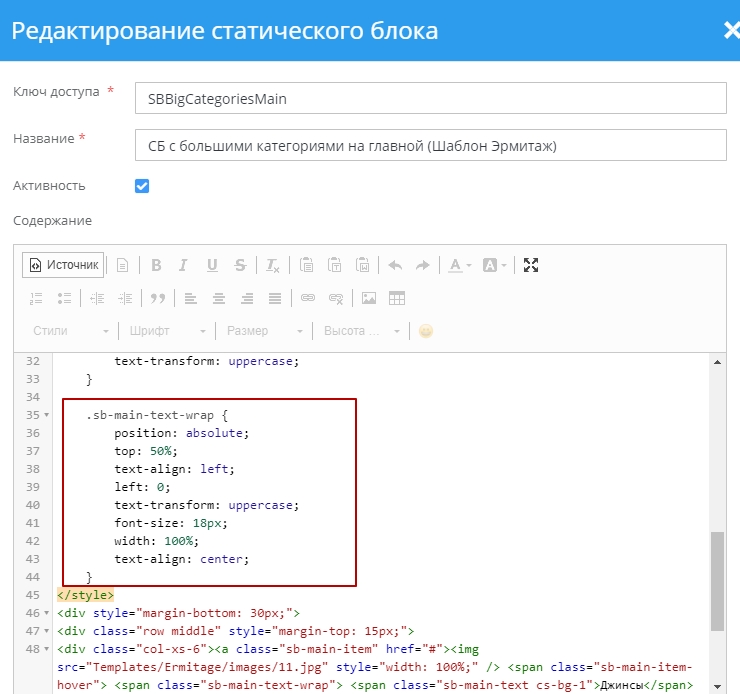Close the Редактирование статического блока dialog
The image size is (740, 694).
(730, 30)
